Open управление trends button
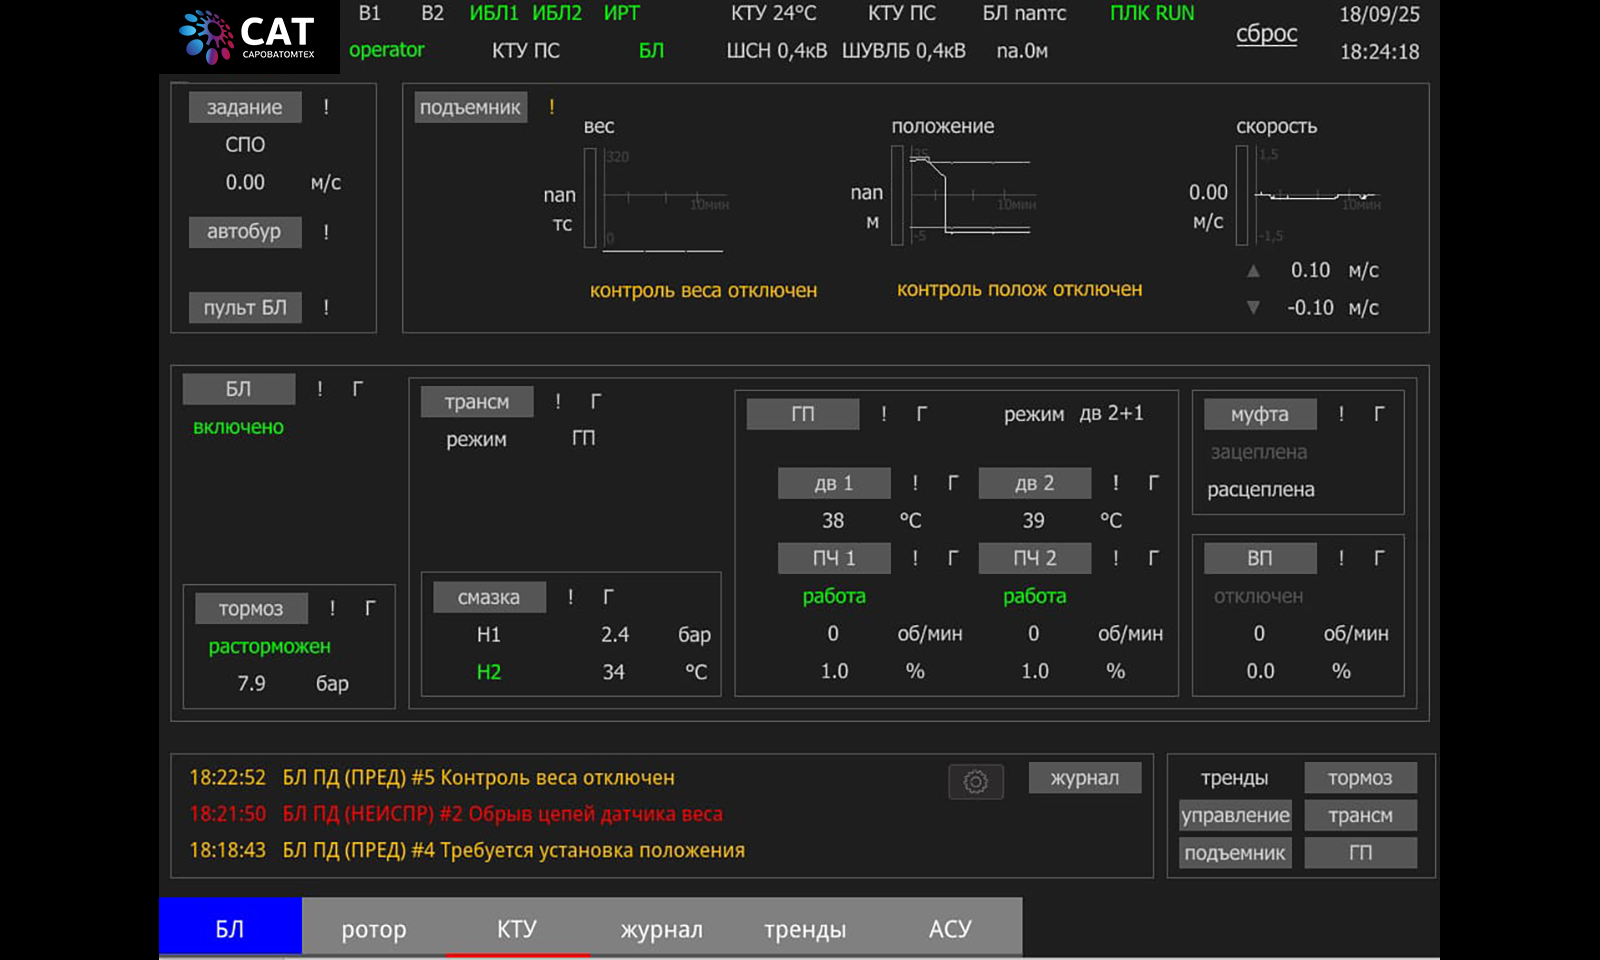The height and width of the screenshot is (960, 1600). [x=1235, y=815]
